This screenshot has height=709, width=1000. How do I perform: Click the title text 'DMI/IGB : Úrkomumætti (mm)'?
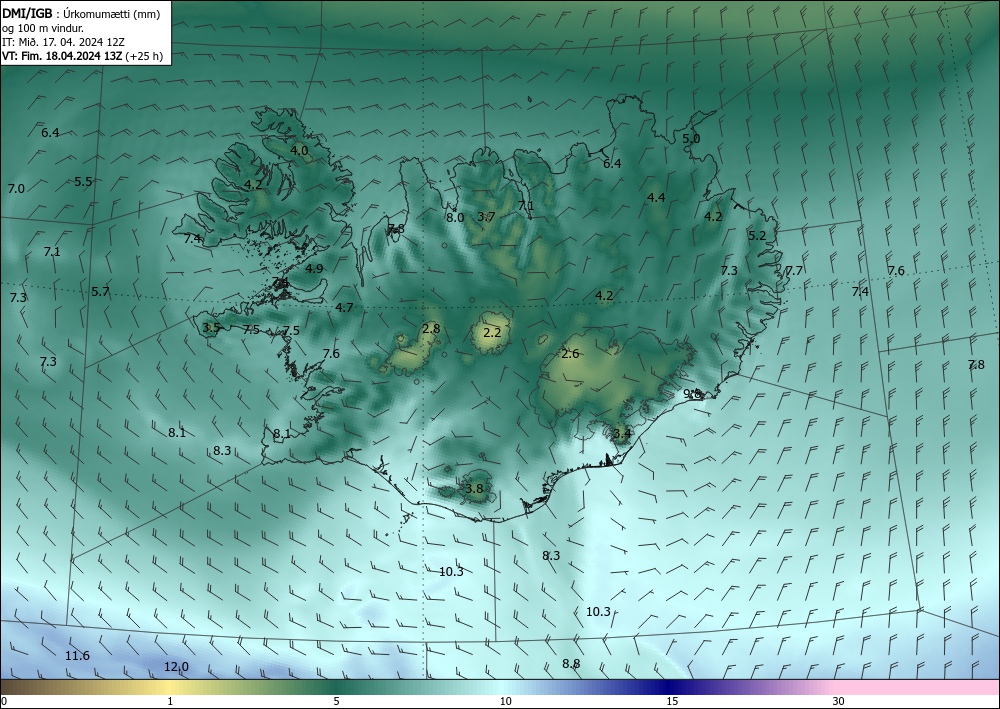[81, 13]
